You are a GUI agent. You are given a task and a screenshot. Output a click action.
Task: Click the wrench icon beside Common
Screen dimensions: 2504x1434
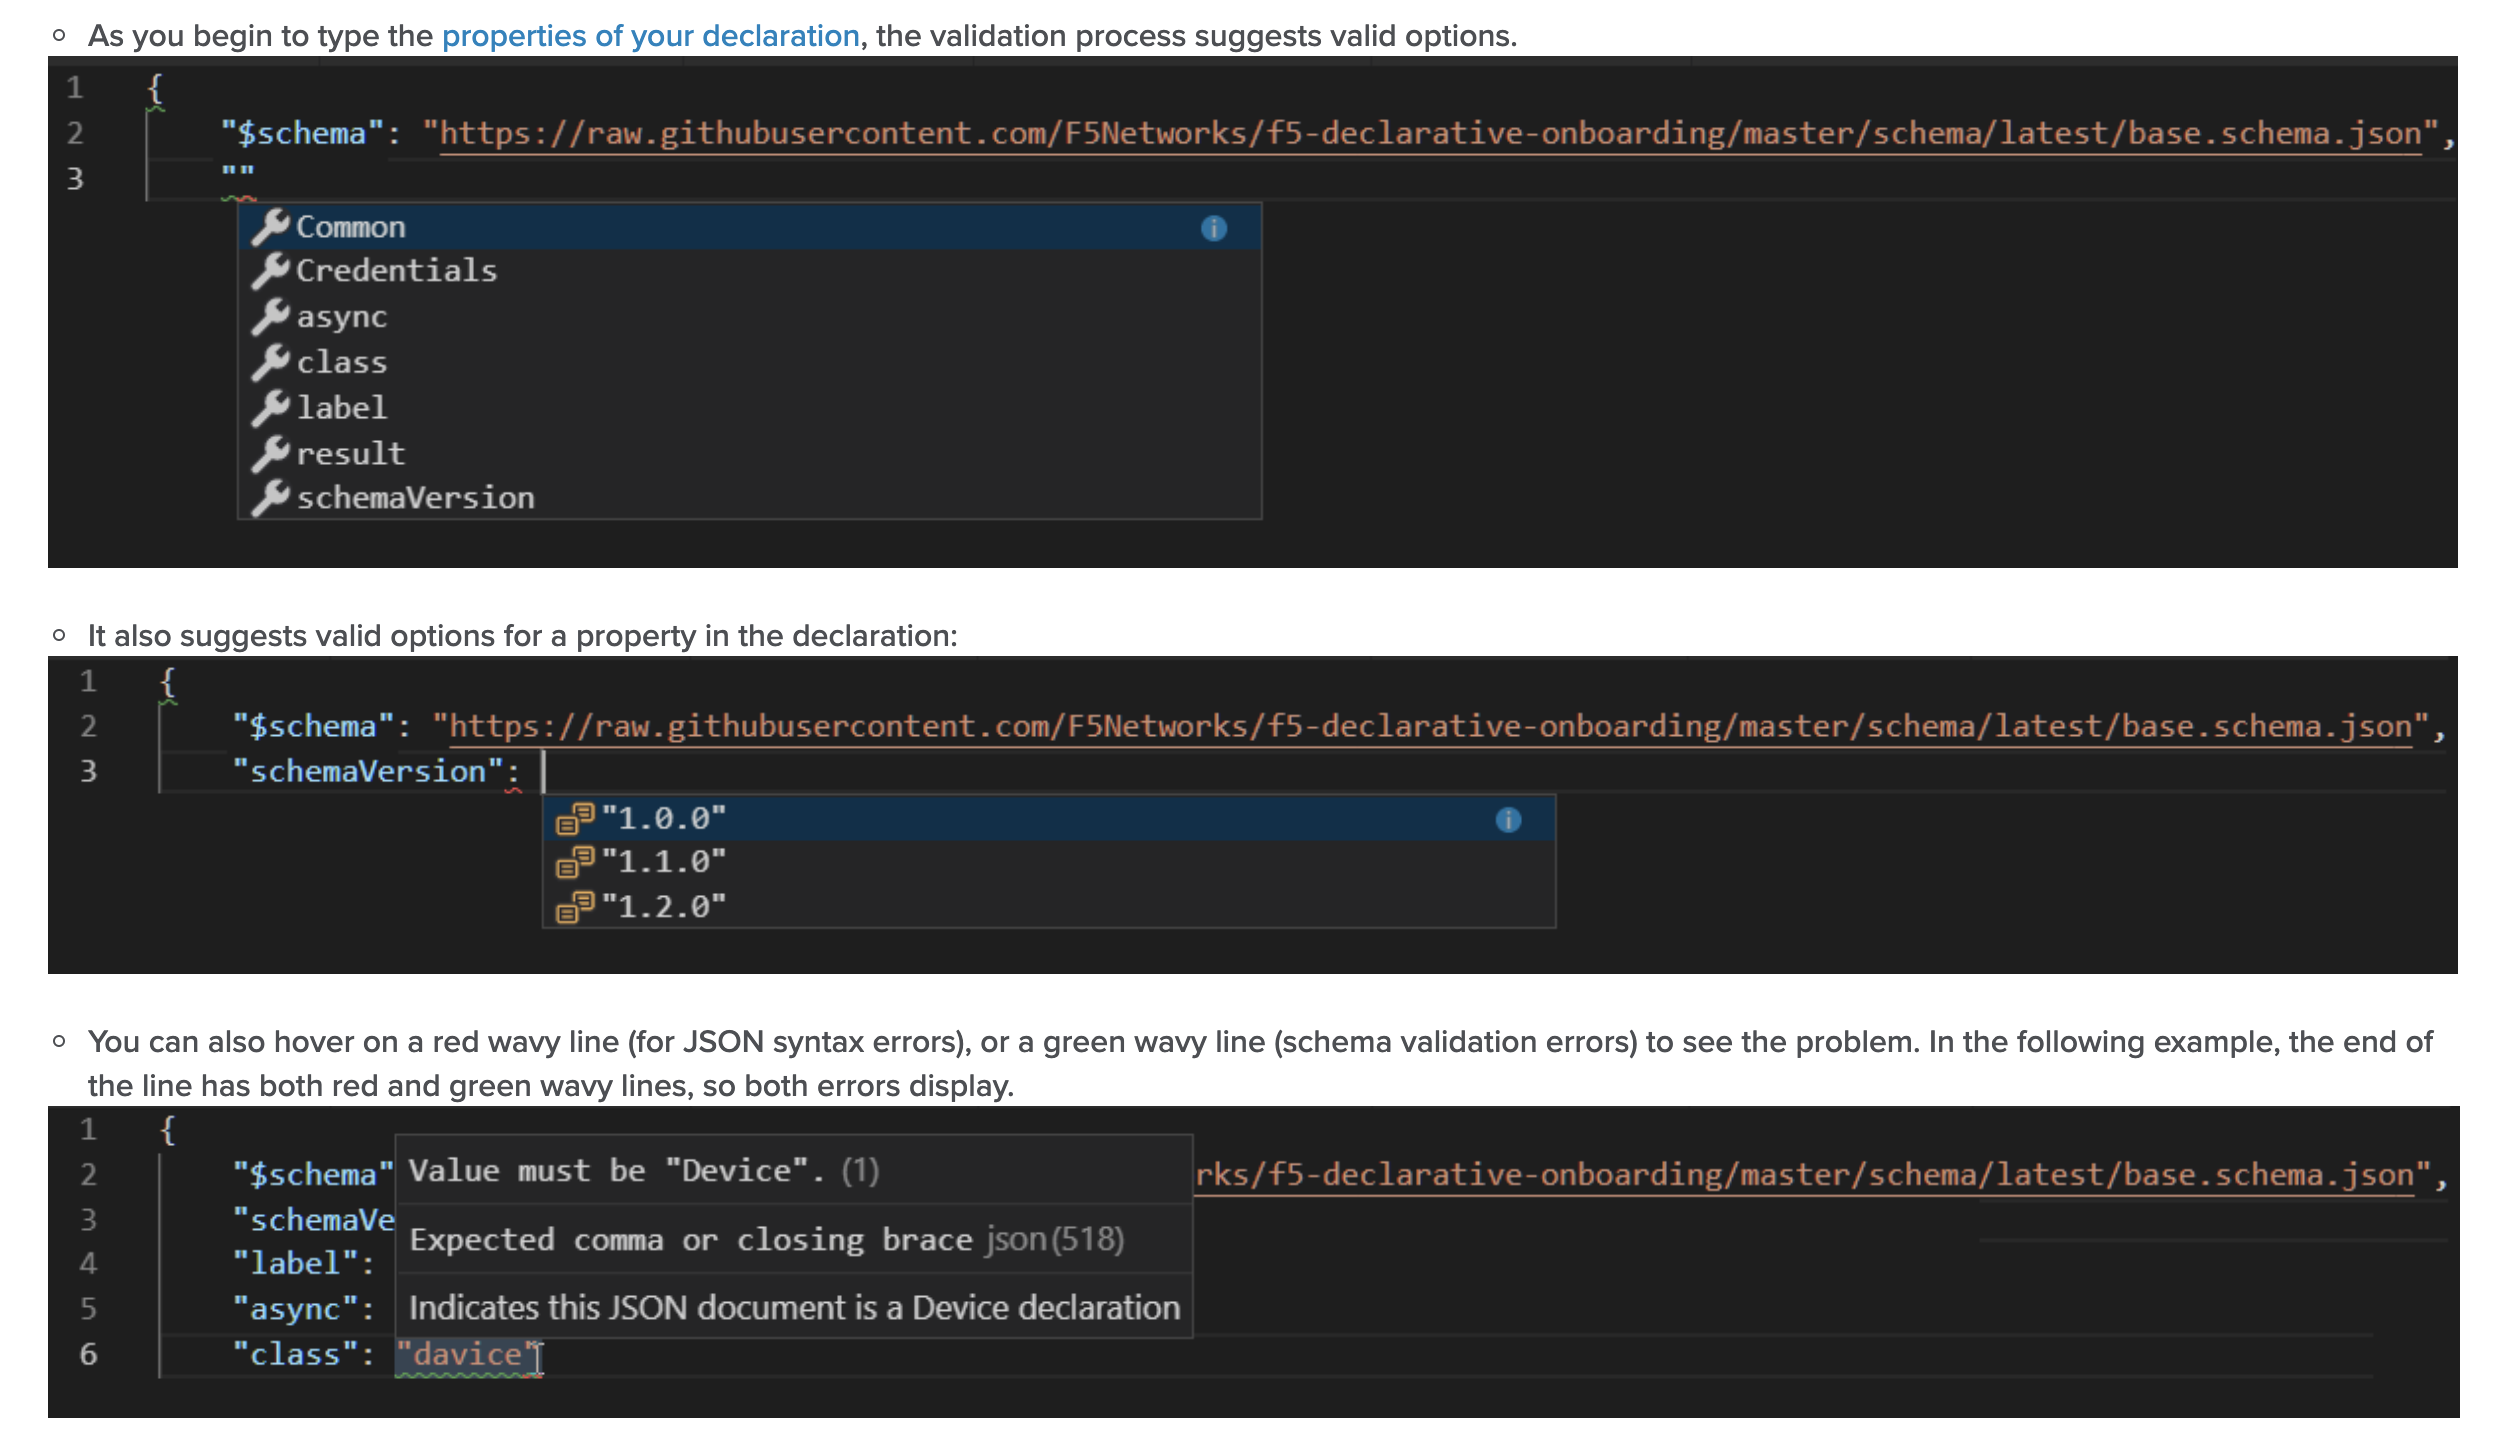[270, 227]
